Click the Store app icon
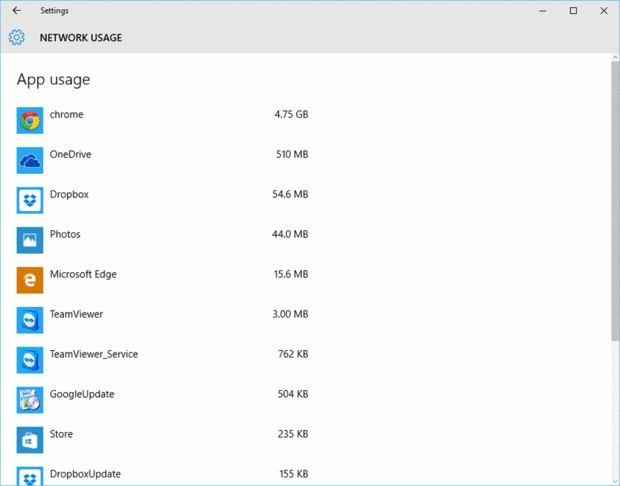620x486 pixels. pyautogui.click(x=30, y=440)
